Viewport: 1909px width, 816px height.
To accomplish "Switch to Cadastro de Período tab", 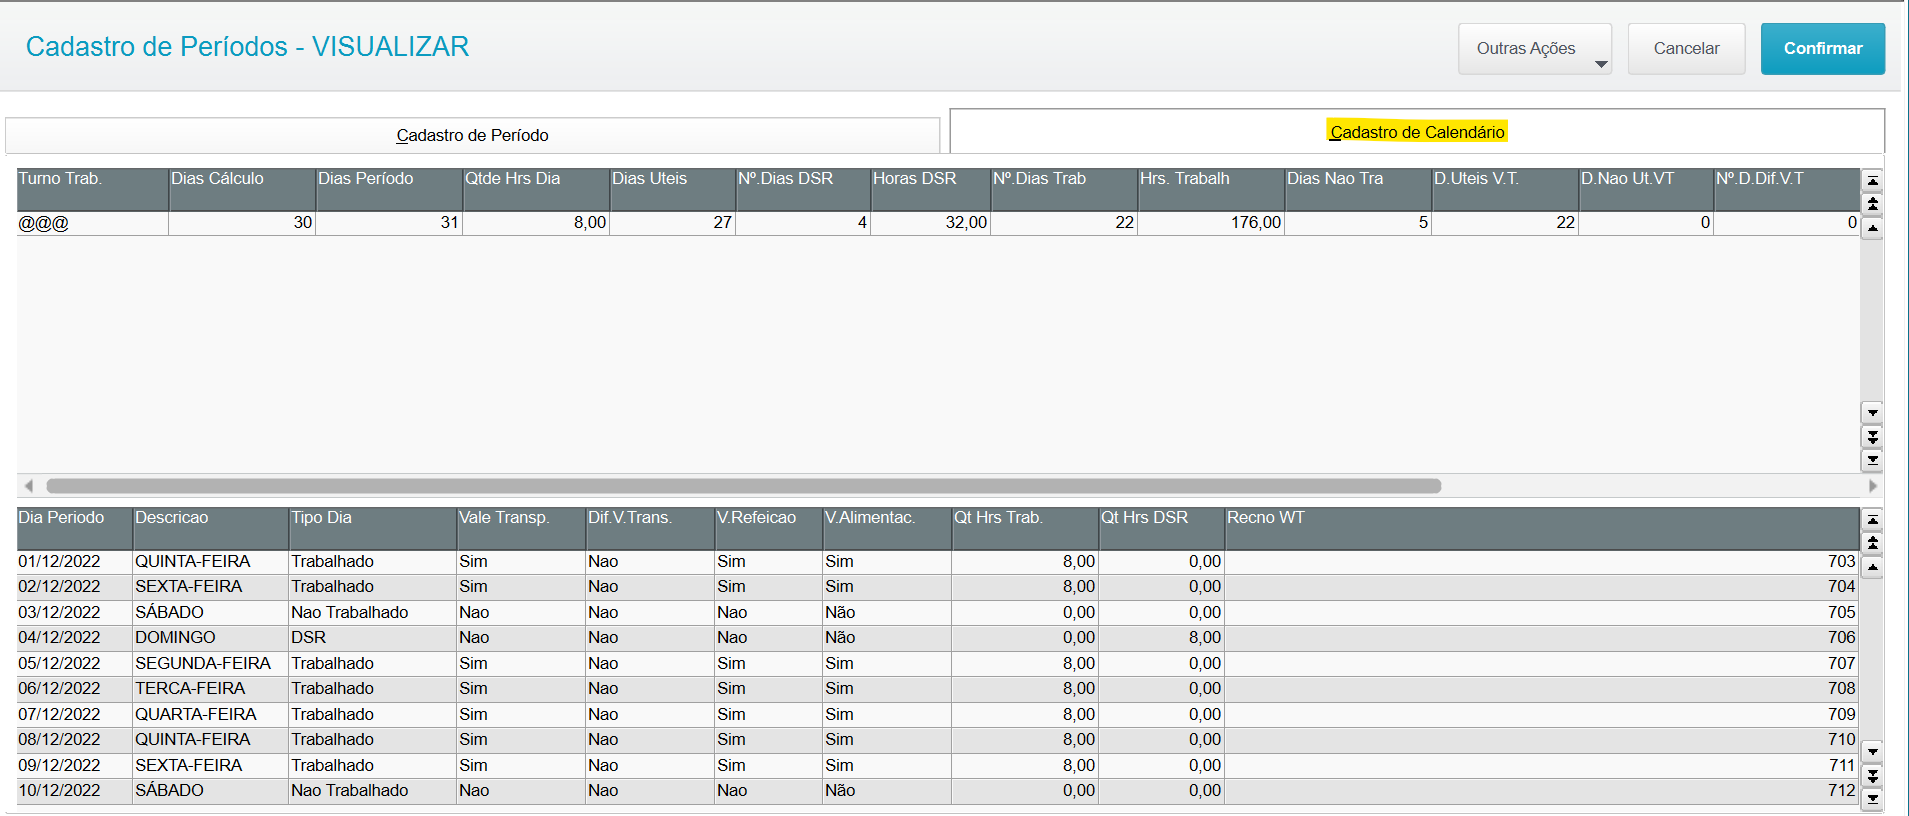I will pos(472,135).
